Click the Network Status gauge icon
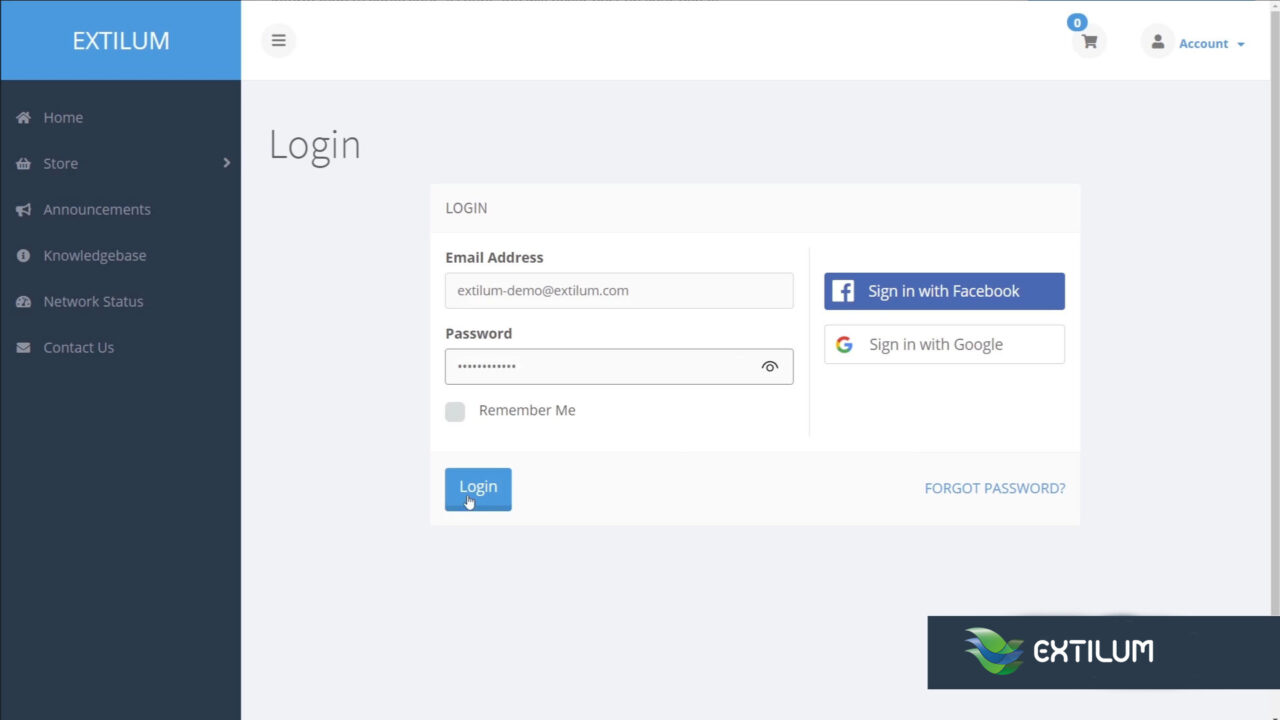The width and height of the screenshot is (1280, 720). coord(23,302)
